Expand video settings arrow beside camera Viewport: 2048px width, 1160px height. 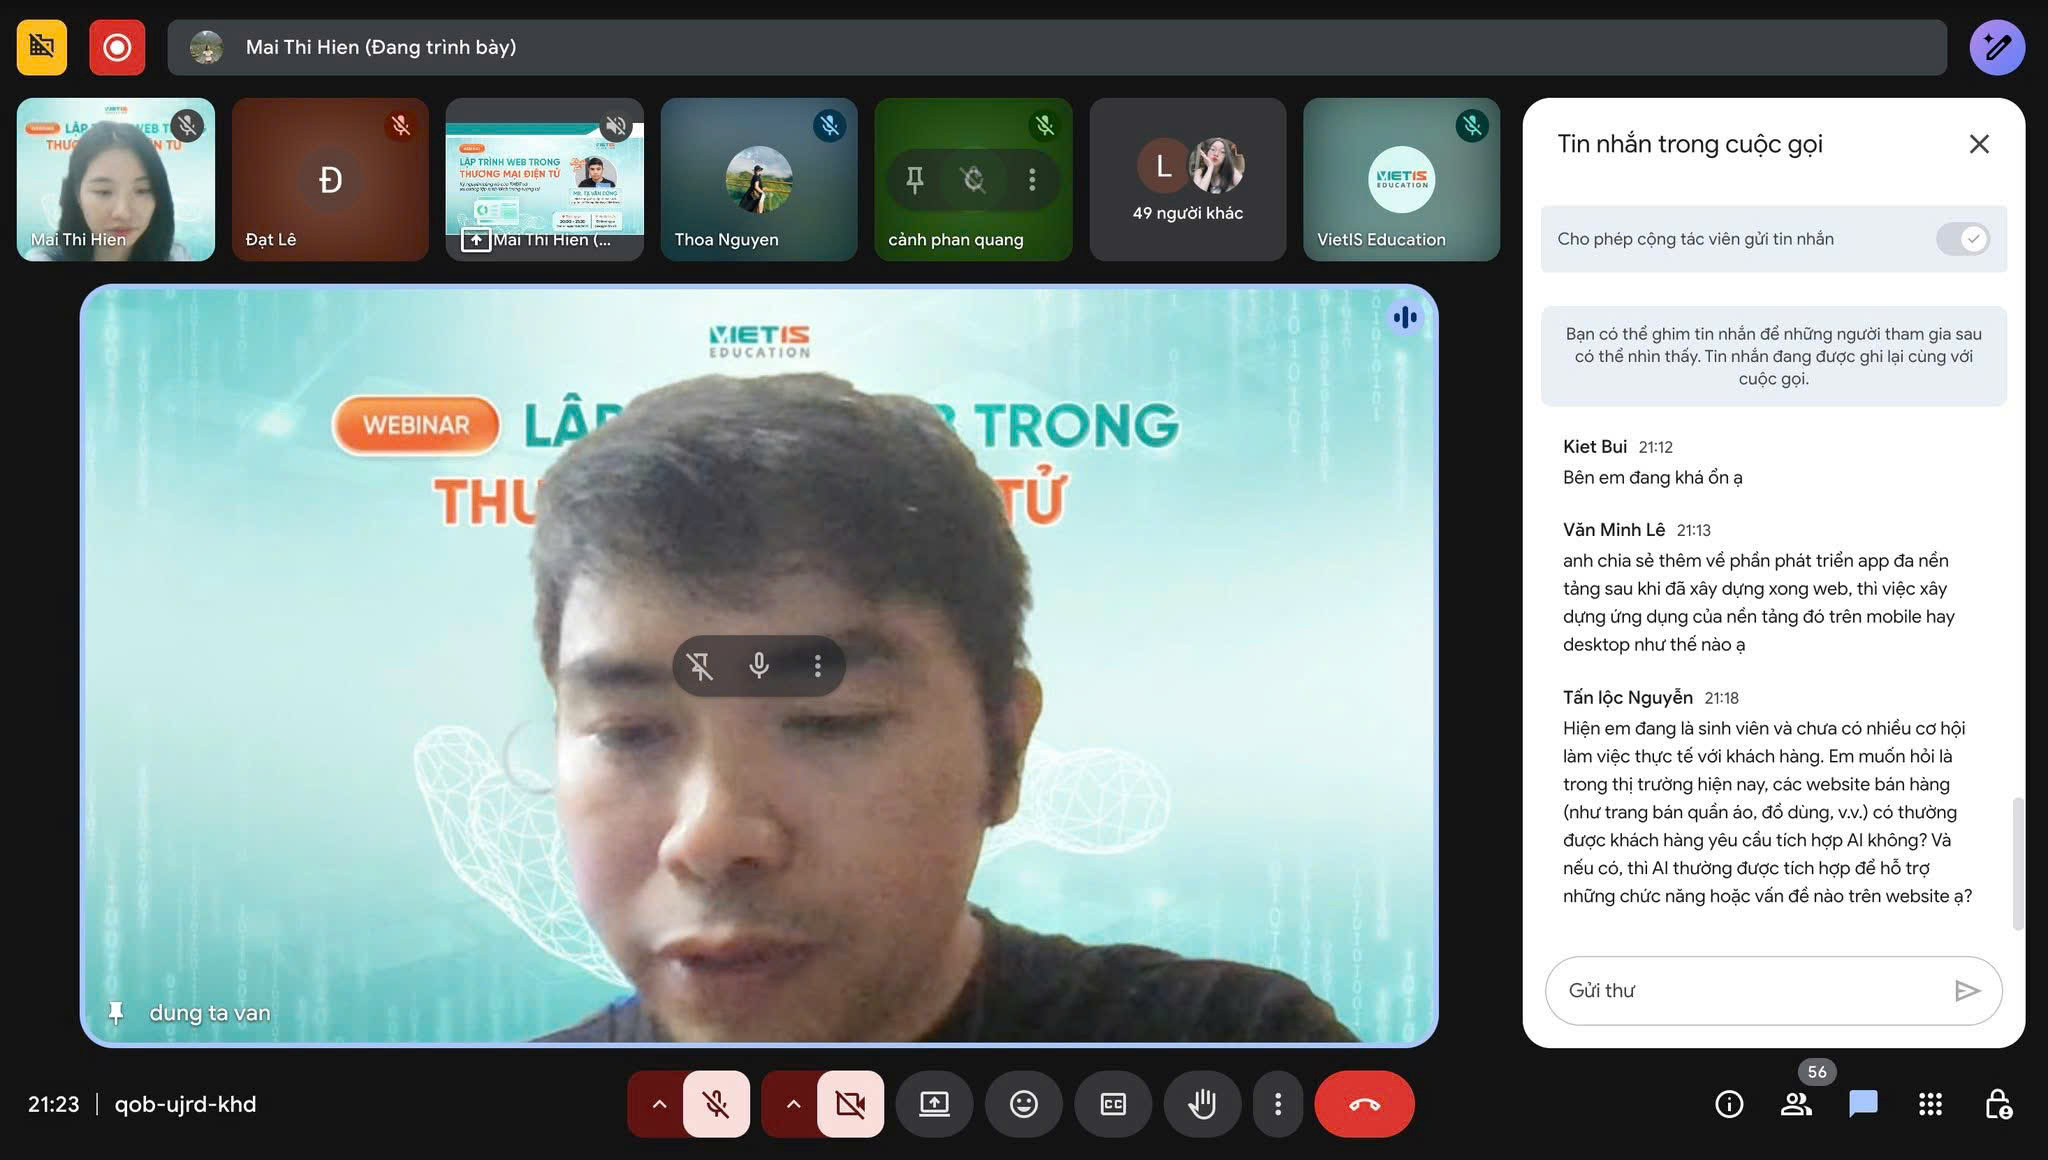coord(793,1104)
